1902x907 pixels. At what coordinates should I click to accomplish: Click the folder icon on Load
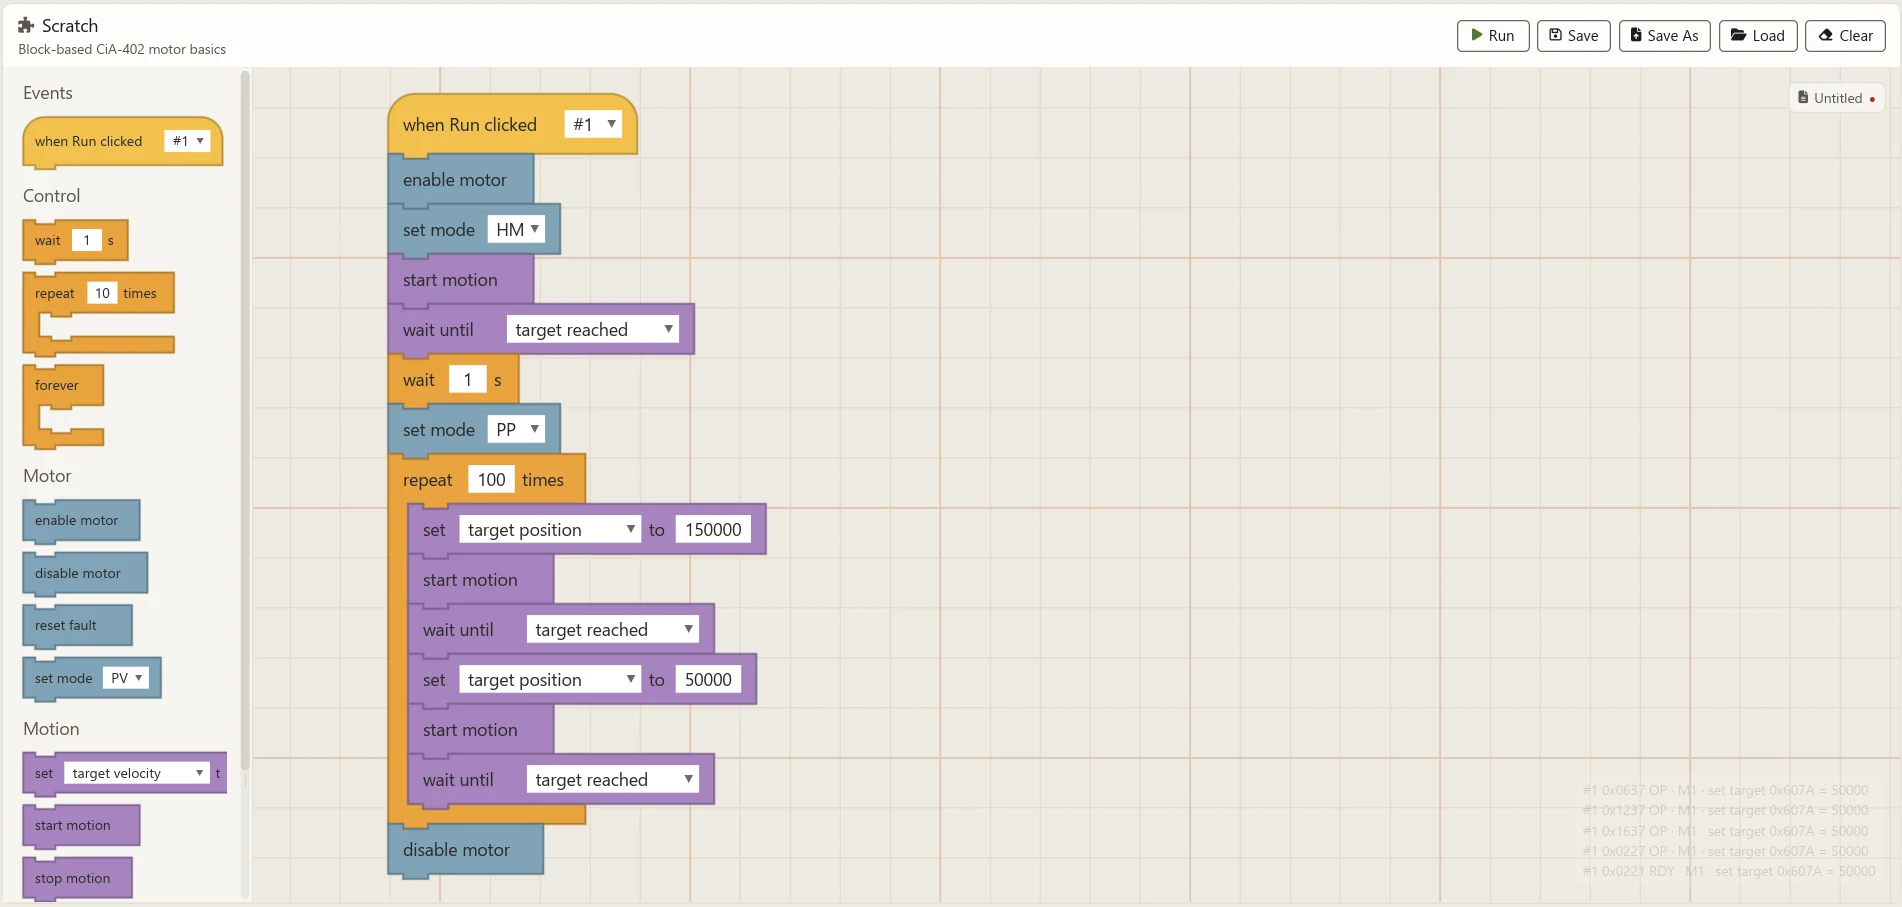coord(1739,35)
